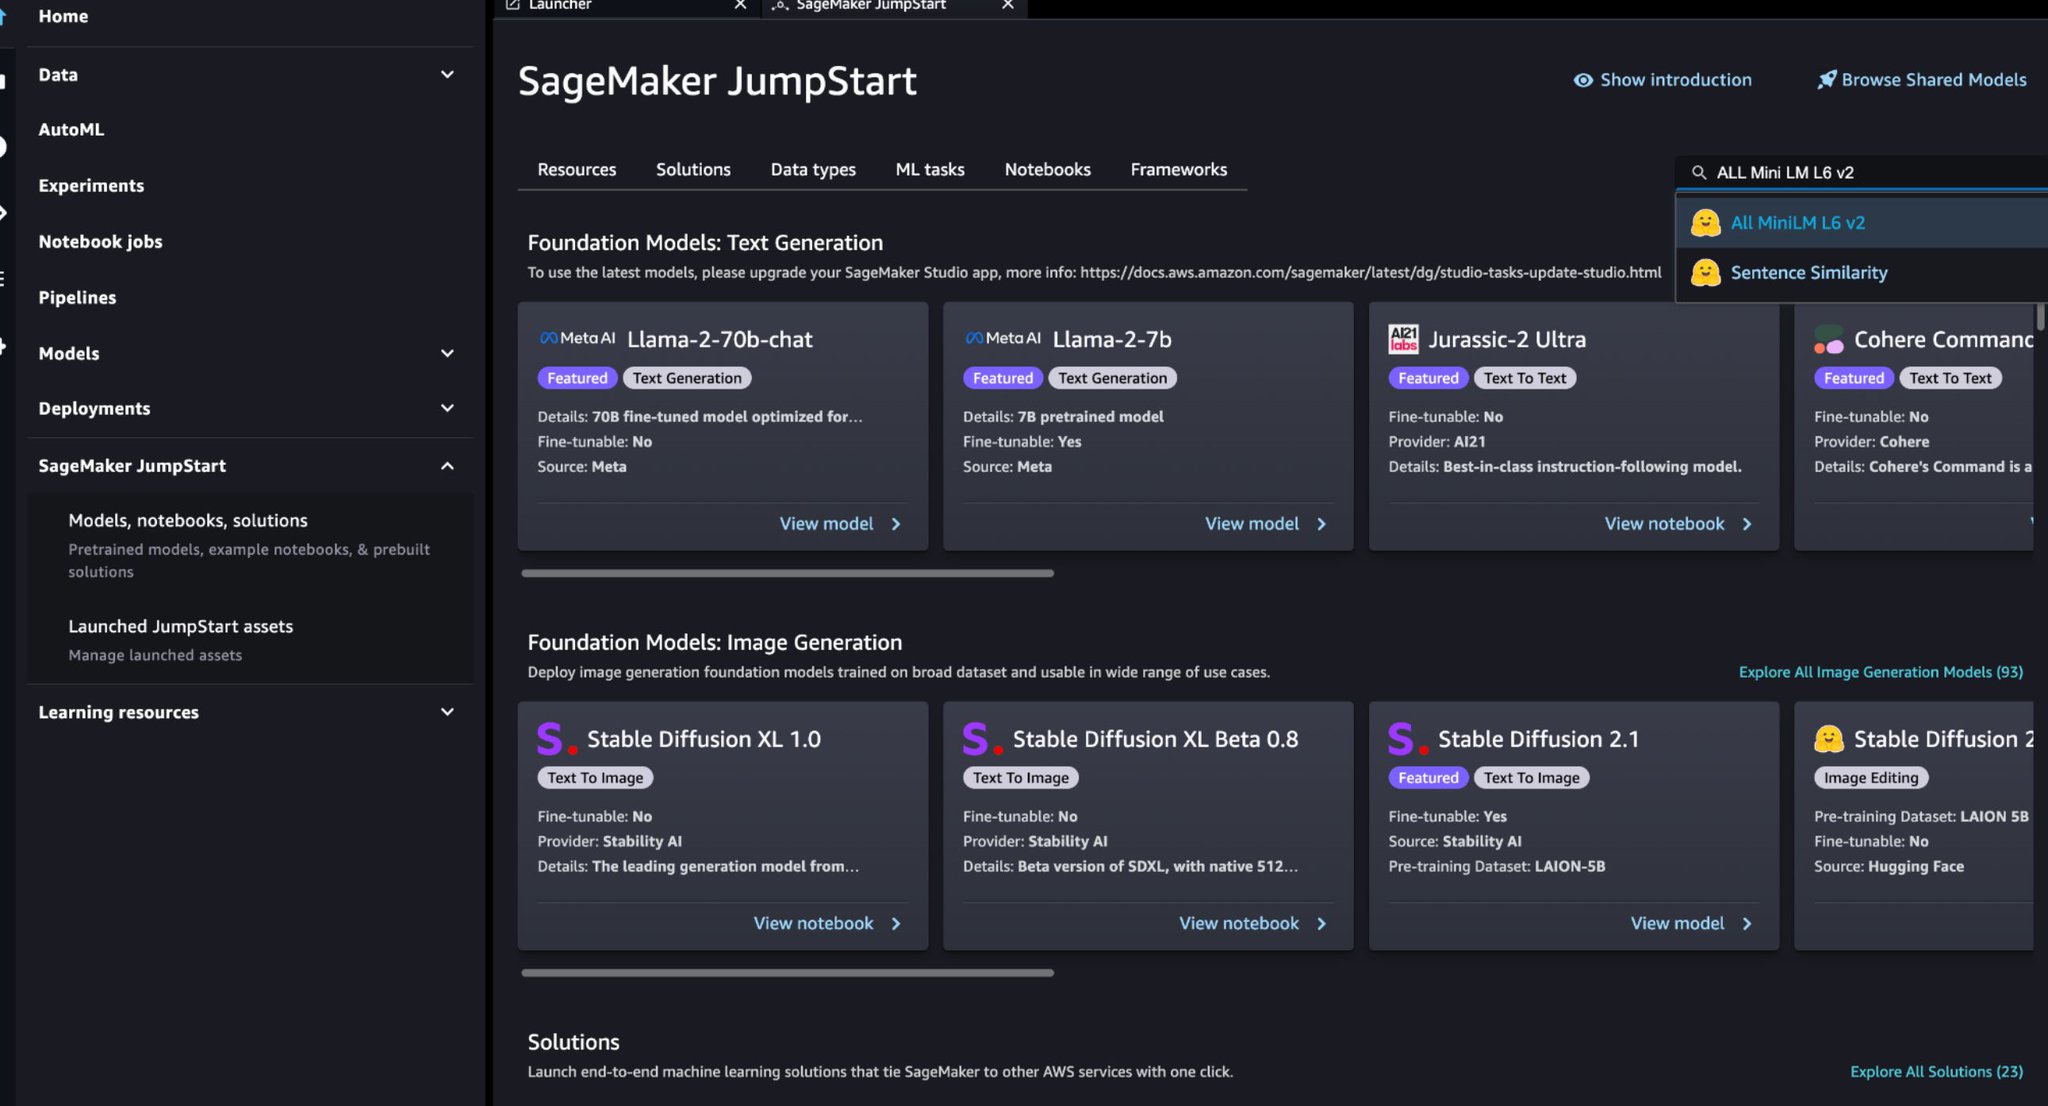Open the Notebooks tab
Viewport: 2048px width, 1106px height.
click(x=1047, y=170)
